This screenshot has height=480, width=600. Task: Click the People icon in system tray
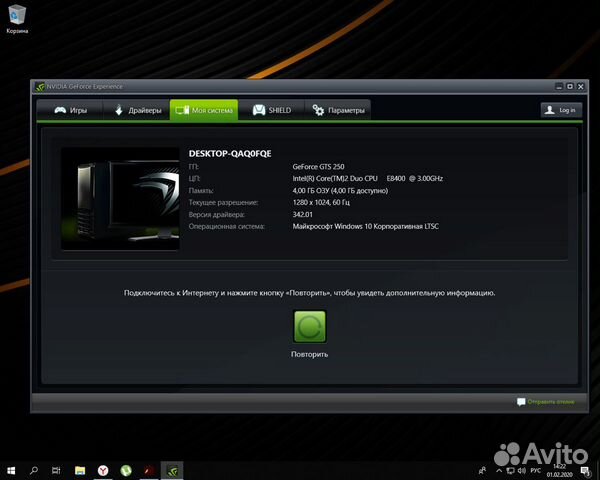[x=482, y=470]
